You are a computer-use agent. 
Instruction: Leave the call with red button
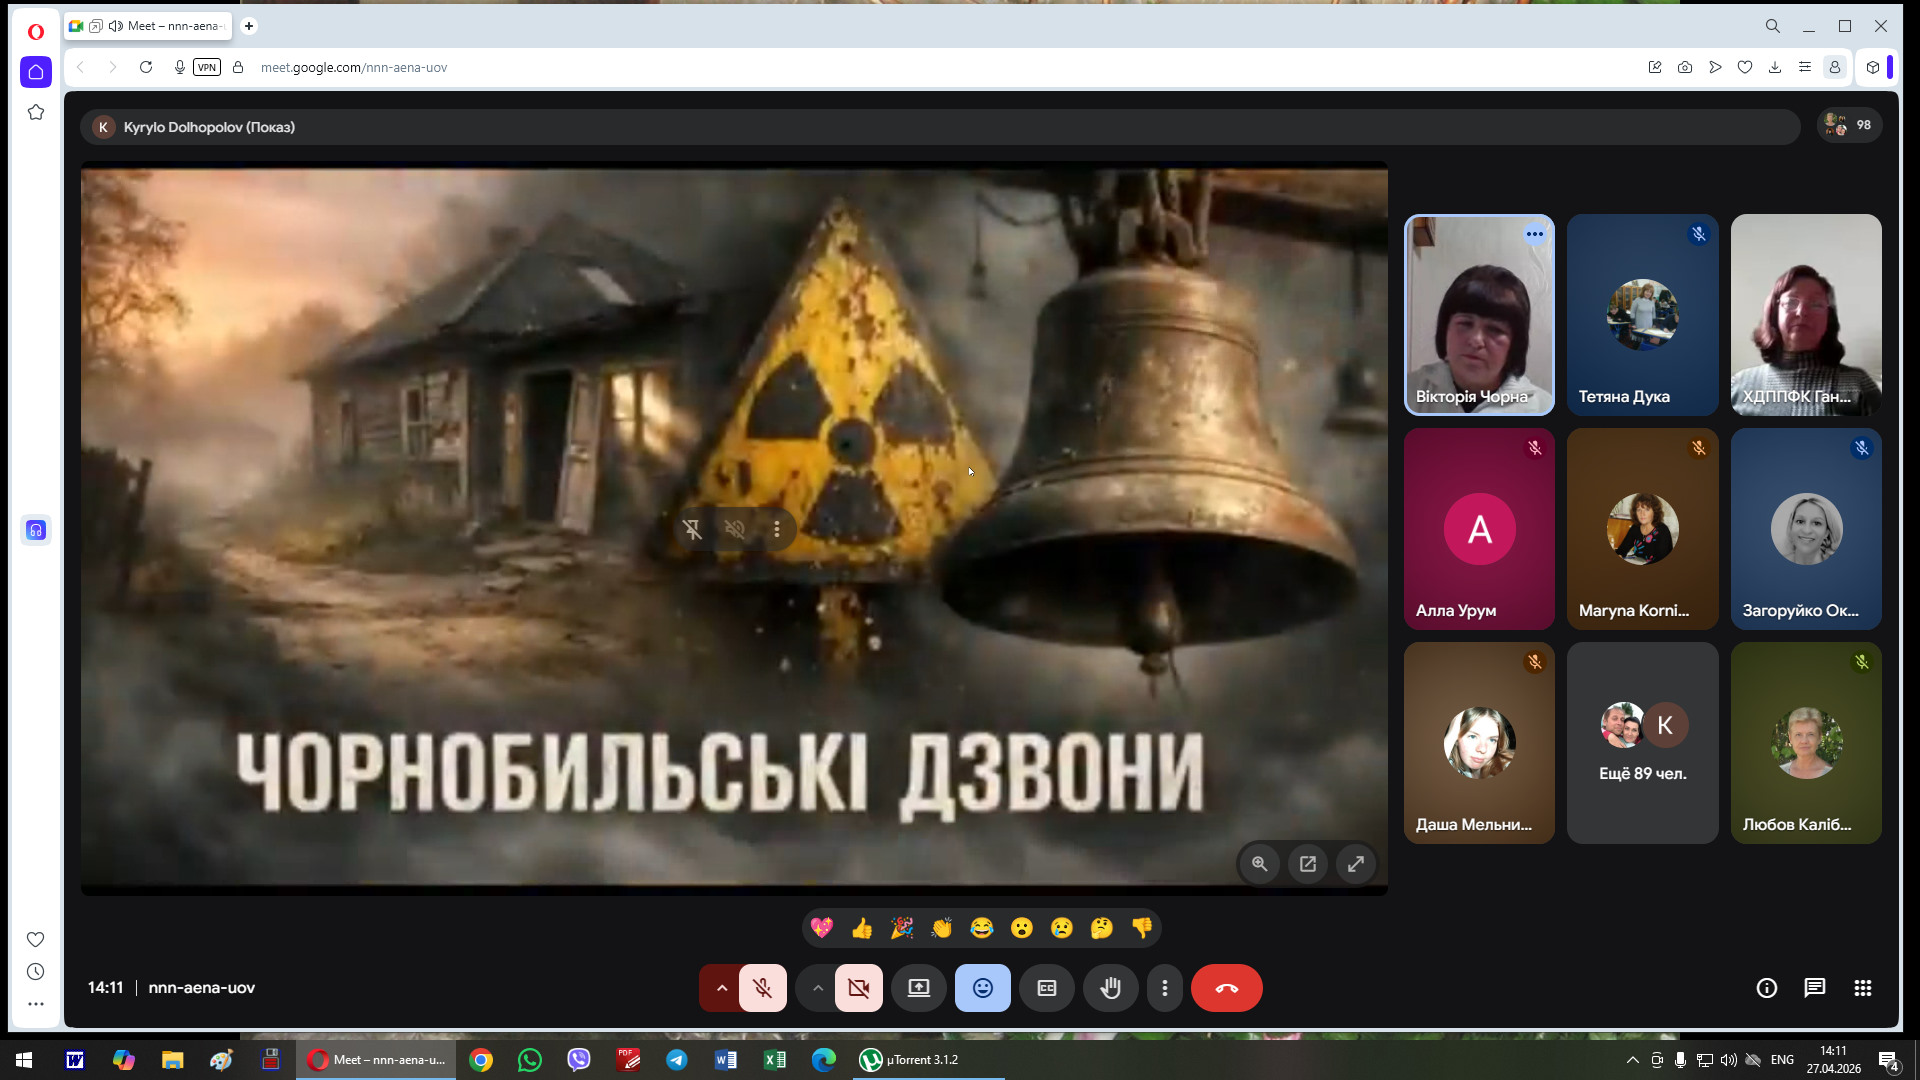click(x=1226, y=988)
